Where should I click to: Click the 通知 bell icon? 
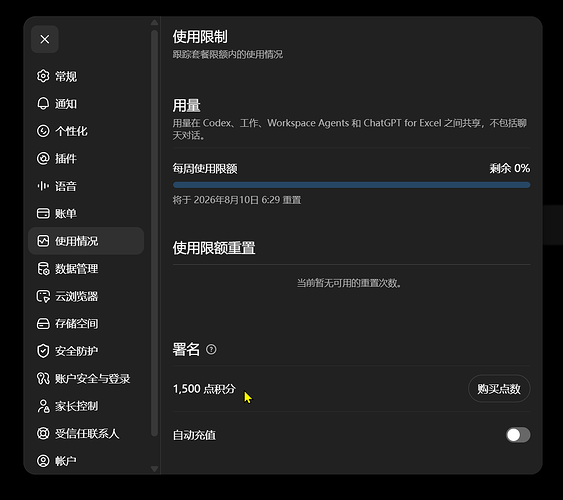tap(43, 104)
